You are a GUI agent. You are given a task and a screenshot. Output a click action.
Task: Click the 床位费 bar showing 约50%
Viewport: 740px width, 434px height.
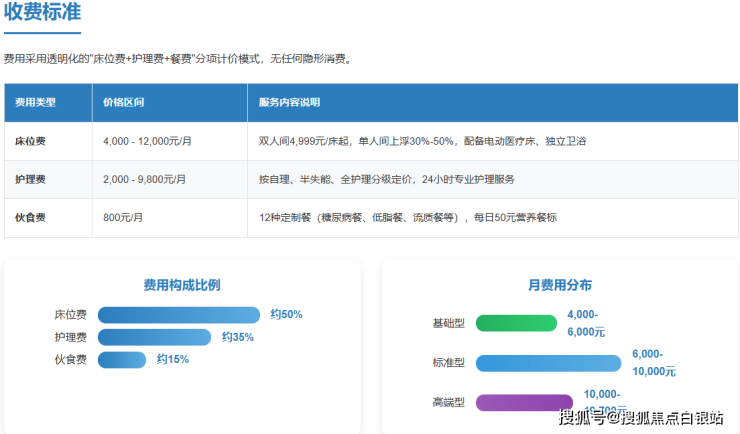point(178,314)
